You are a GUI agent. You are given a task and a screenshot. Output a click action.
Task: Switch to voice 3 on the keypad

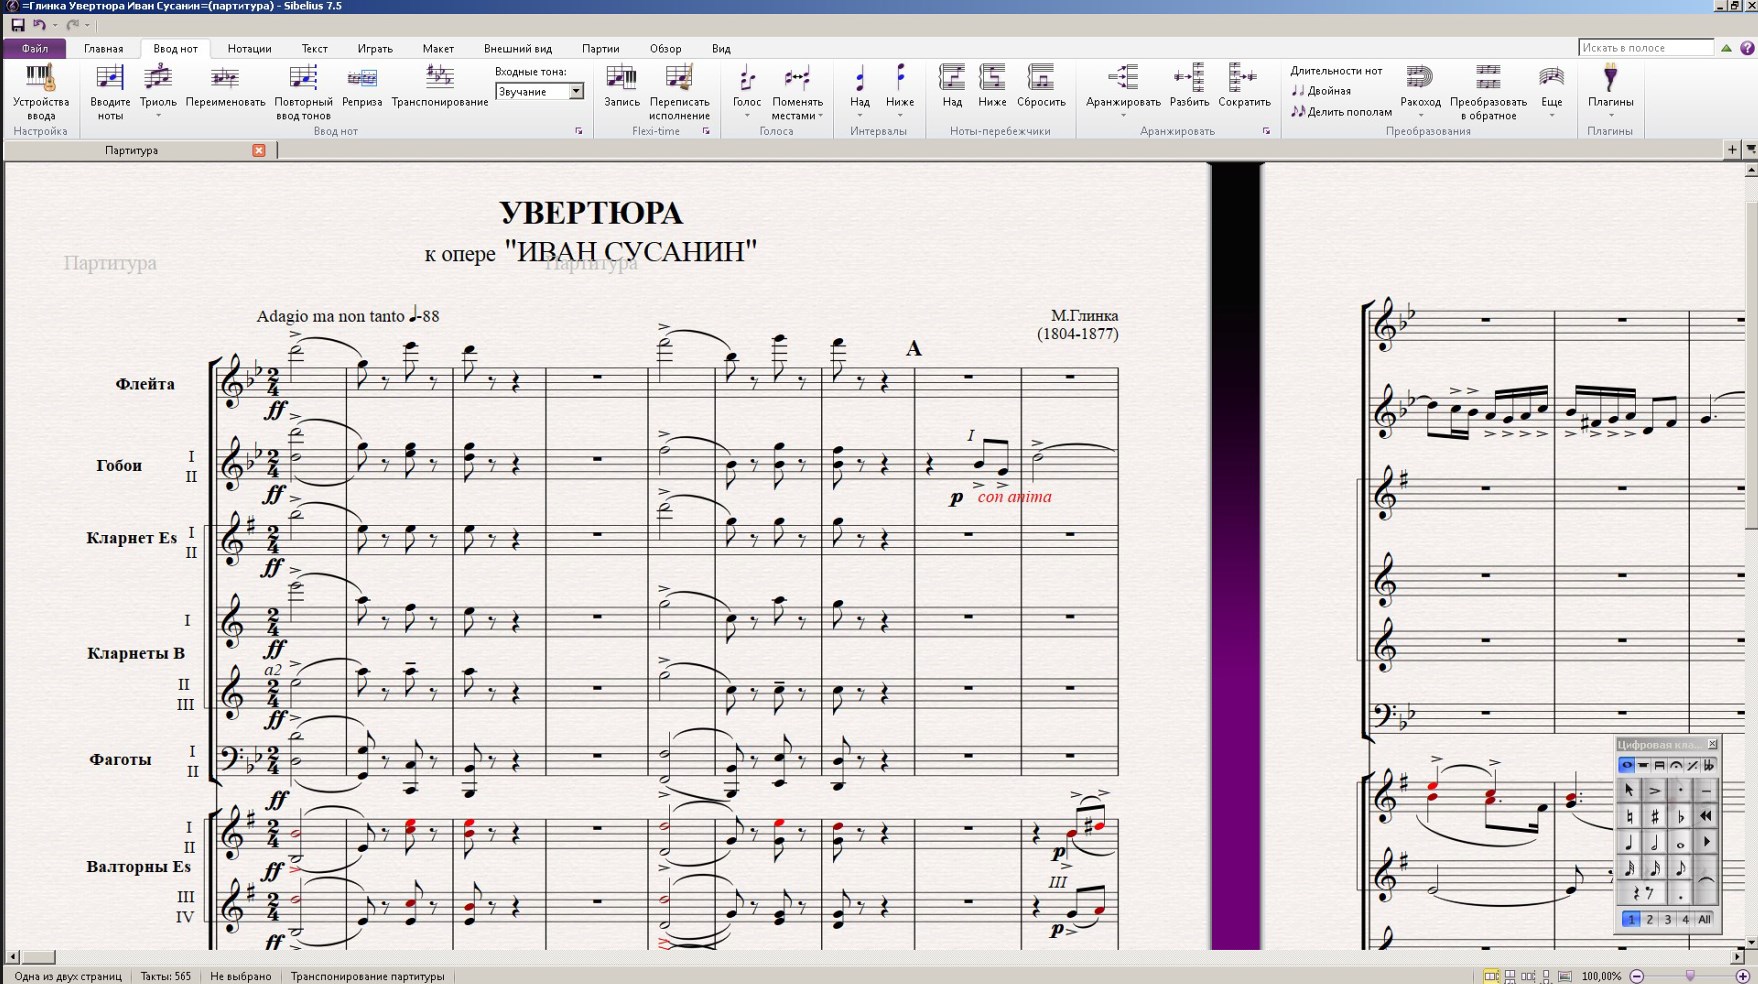(1668, 920)
